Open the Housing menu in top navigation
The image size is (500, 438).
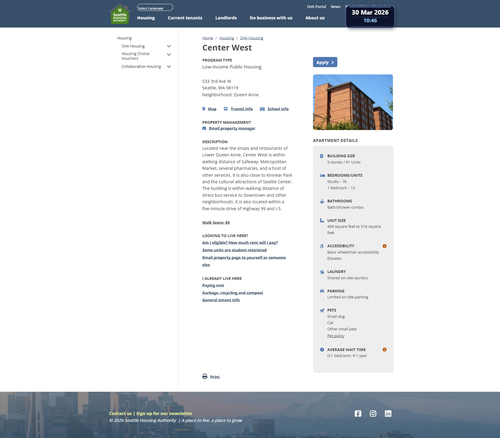(x=146, y=18)
